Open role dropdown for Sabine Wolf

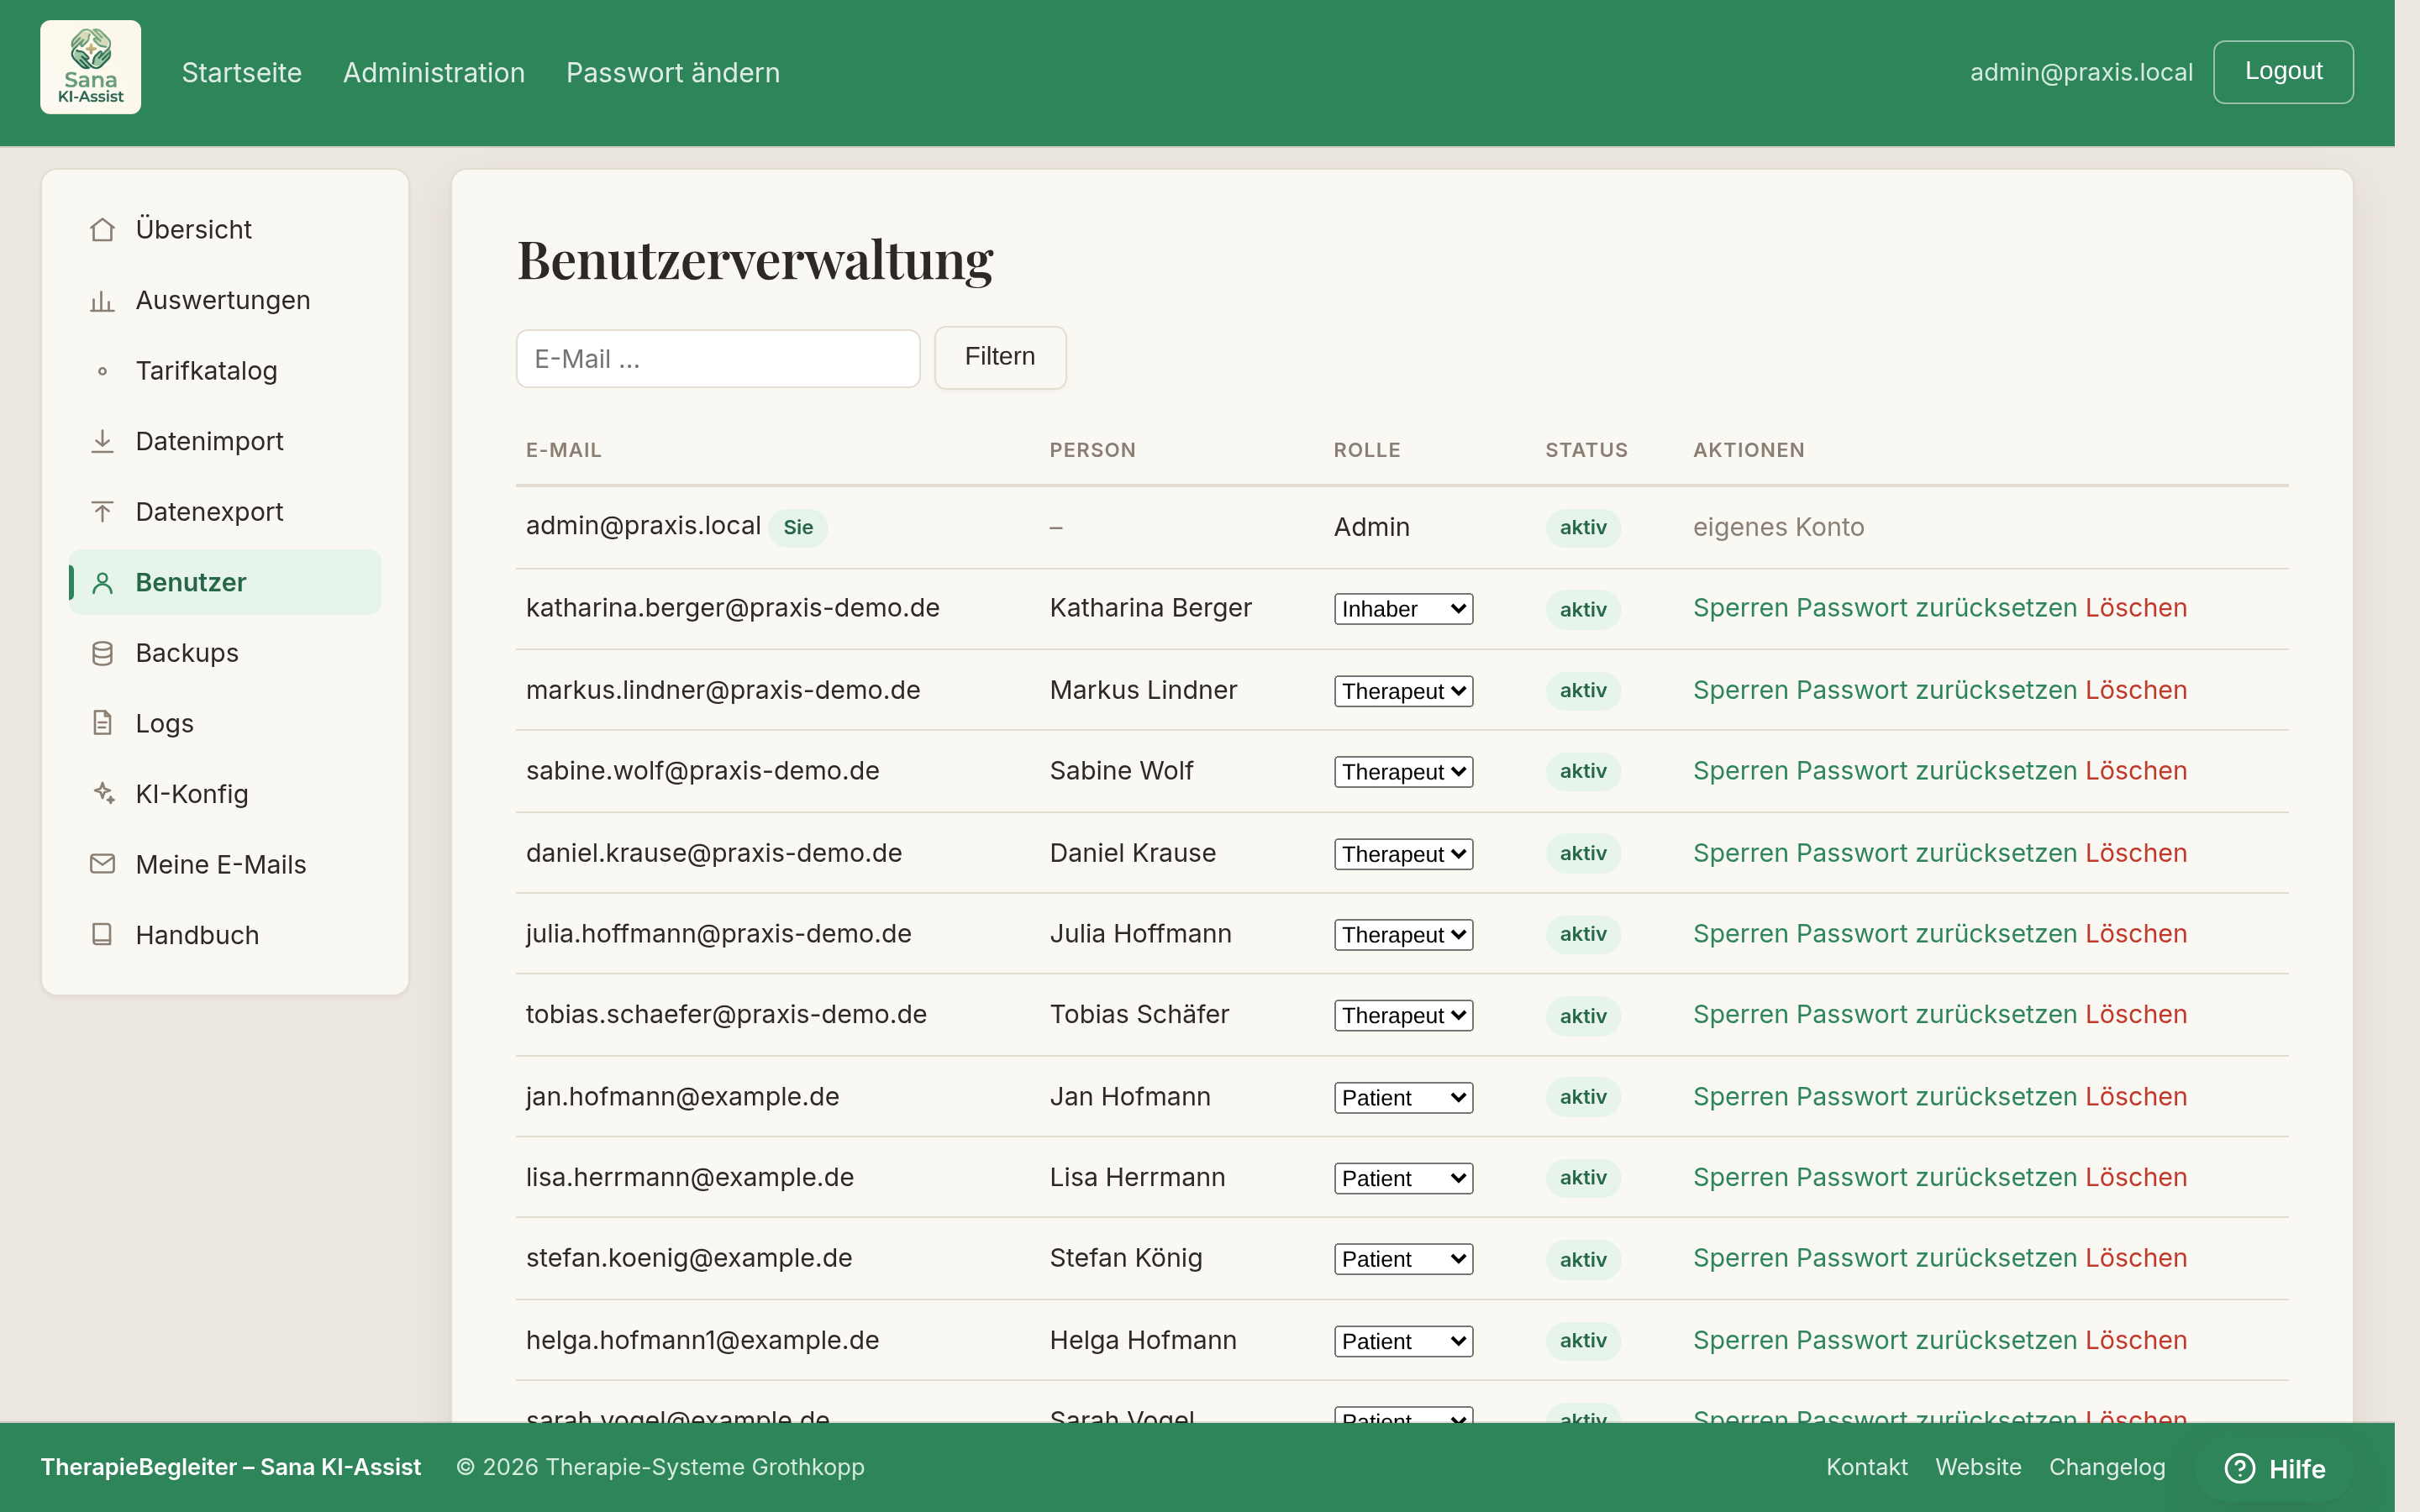pyautogui.click(x=1403, y=772)
